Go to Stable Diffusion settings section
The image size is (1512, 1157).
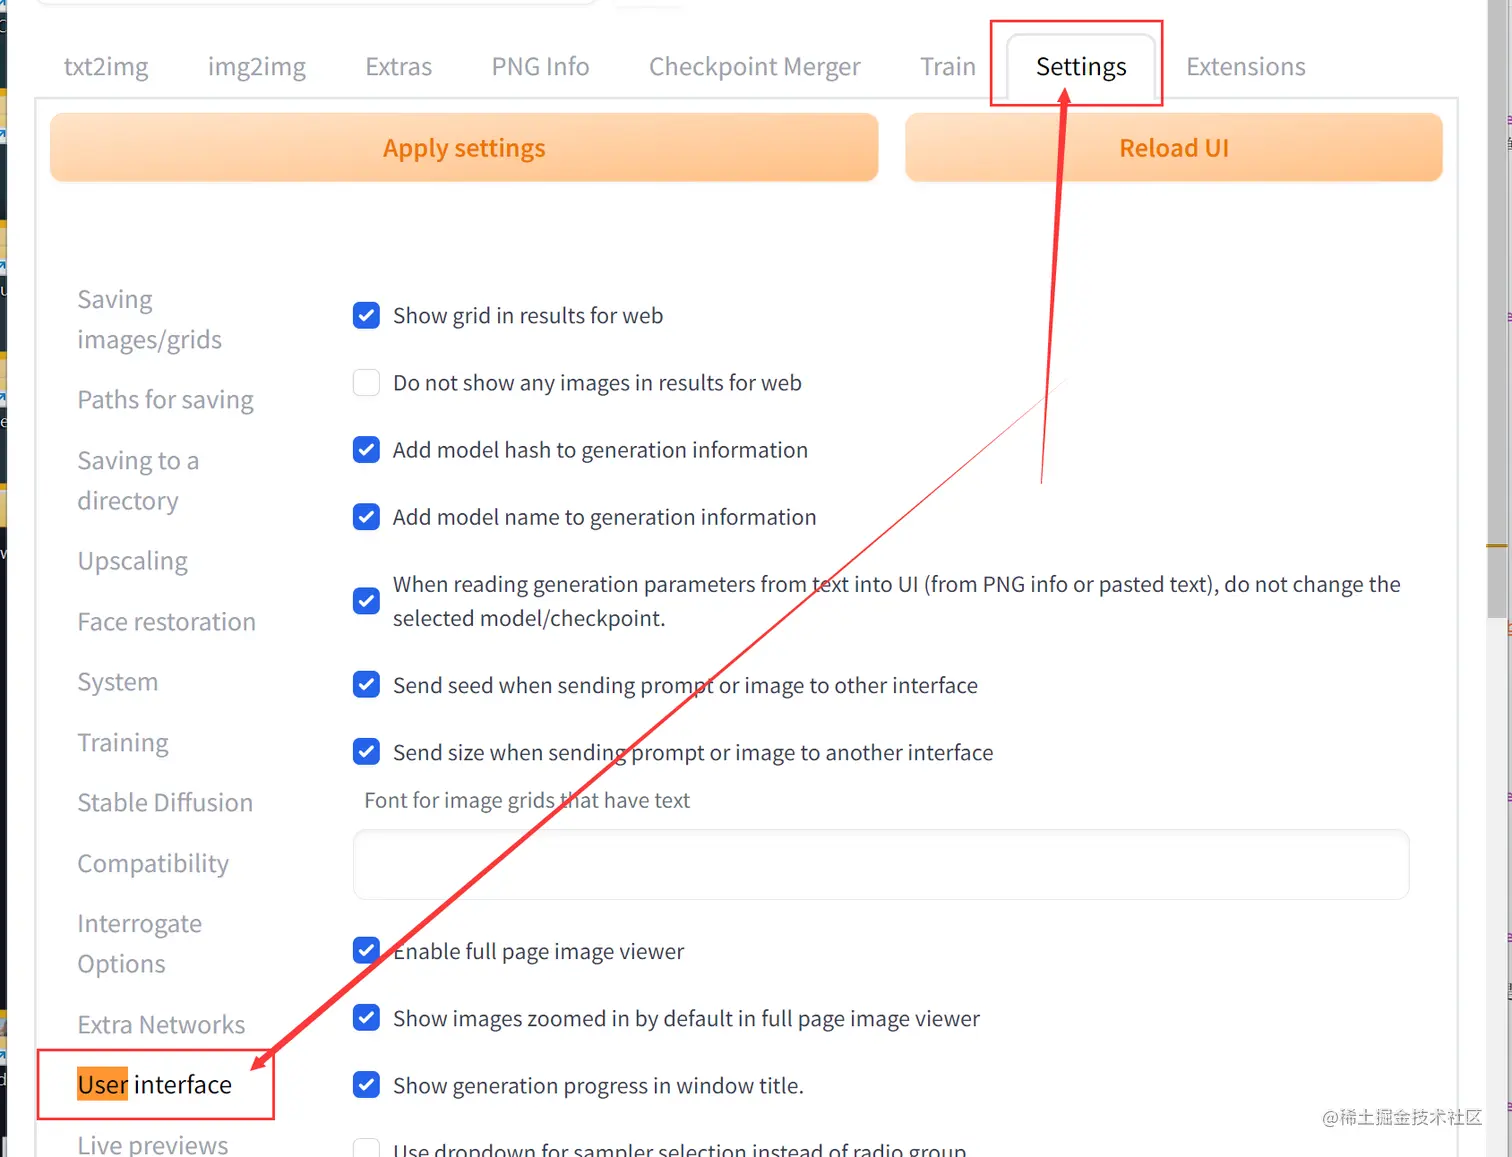[165, 802]
